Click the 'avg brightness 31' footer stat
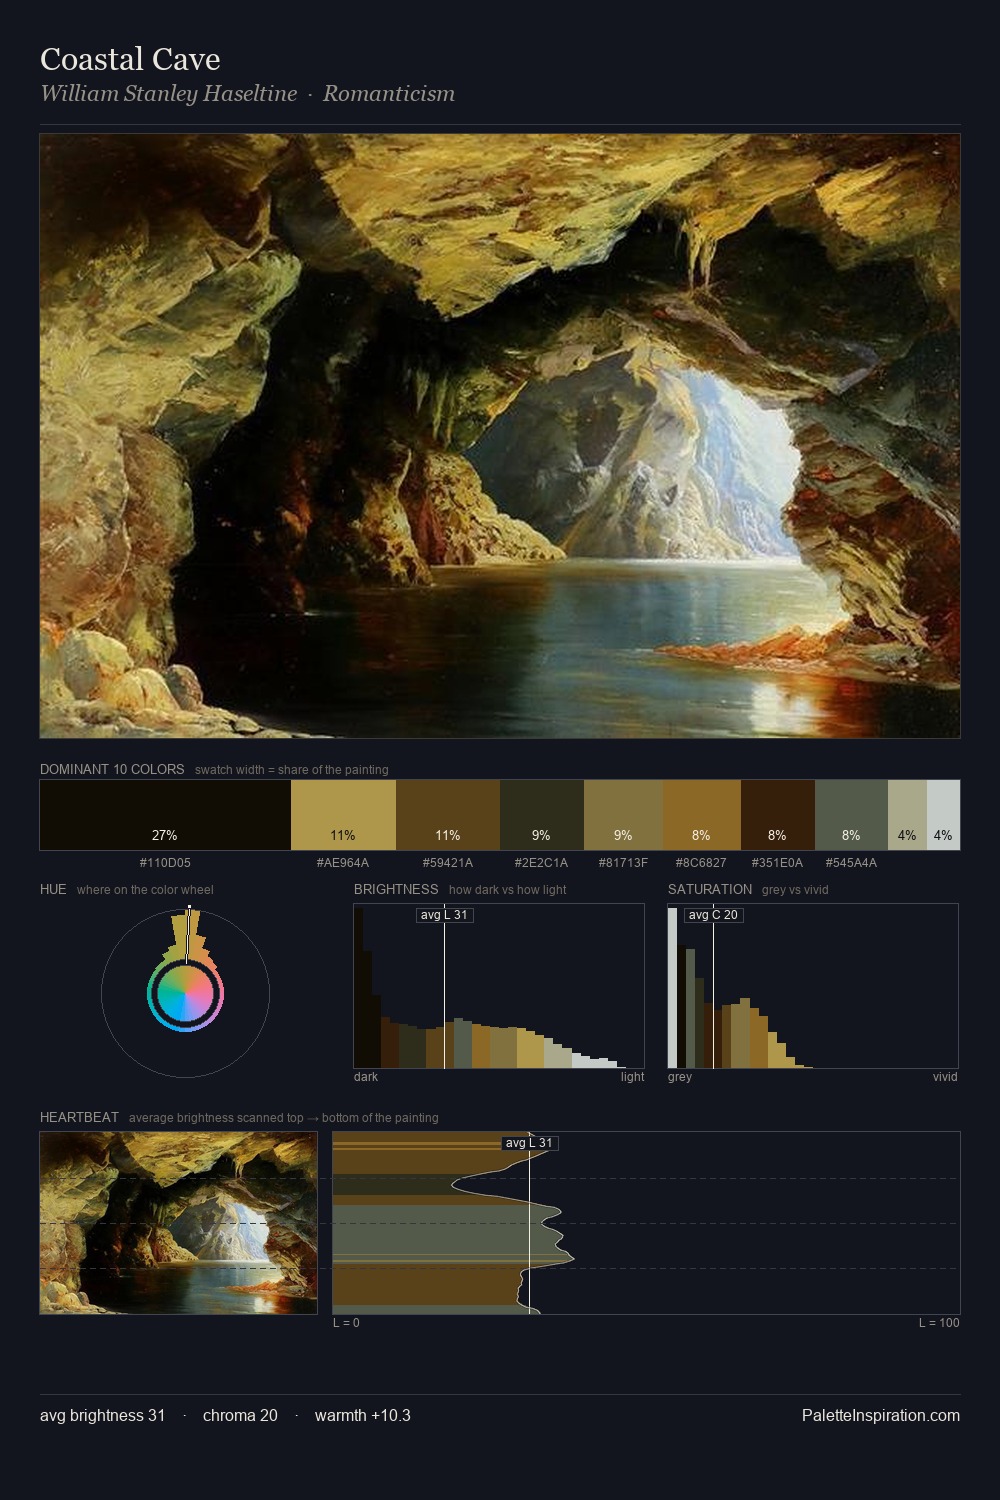This screenshot has height=1500, width=1000. coord(103,1415)
